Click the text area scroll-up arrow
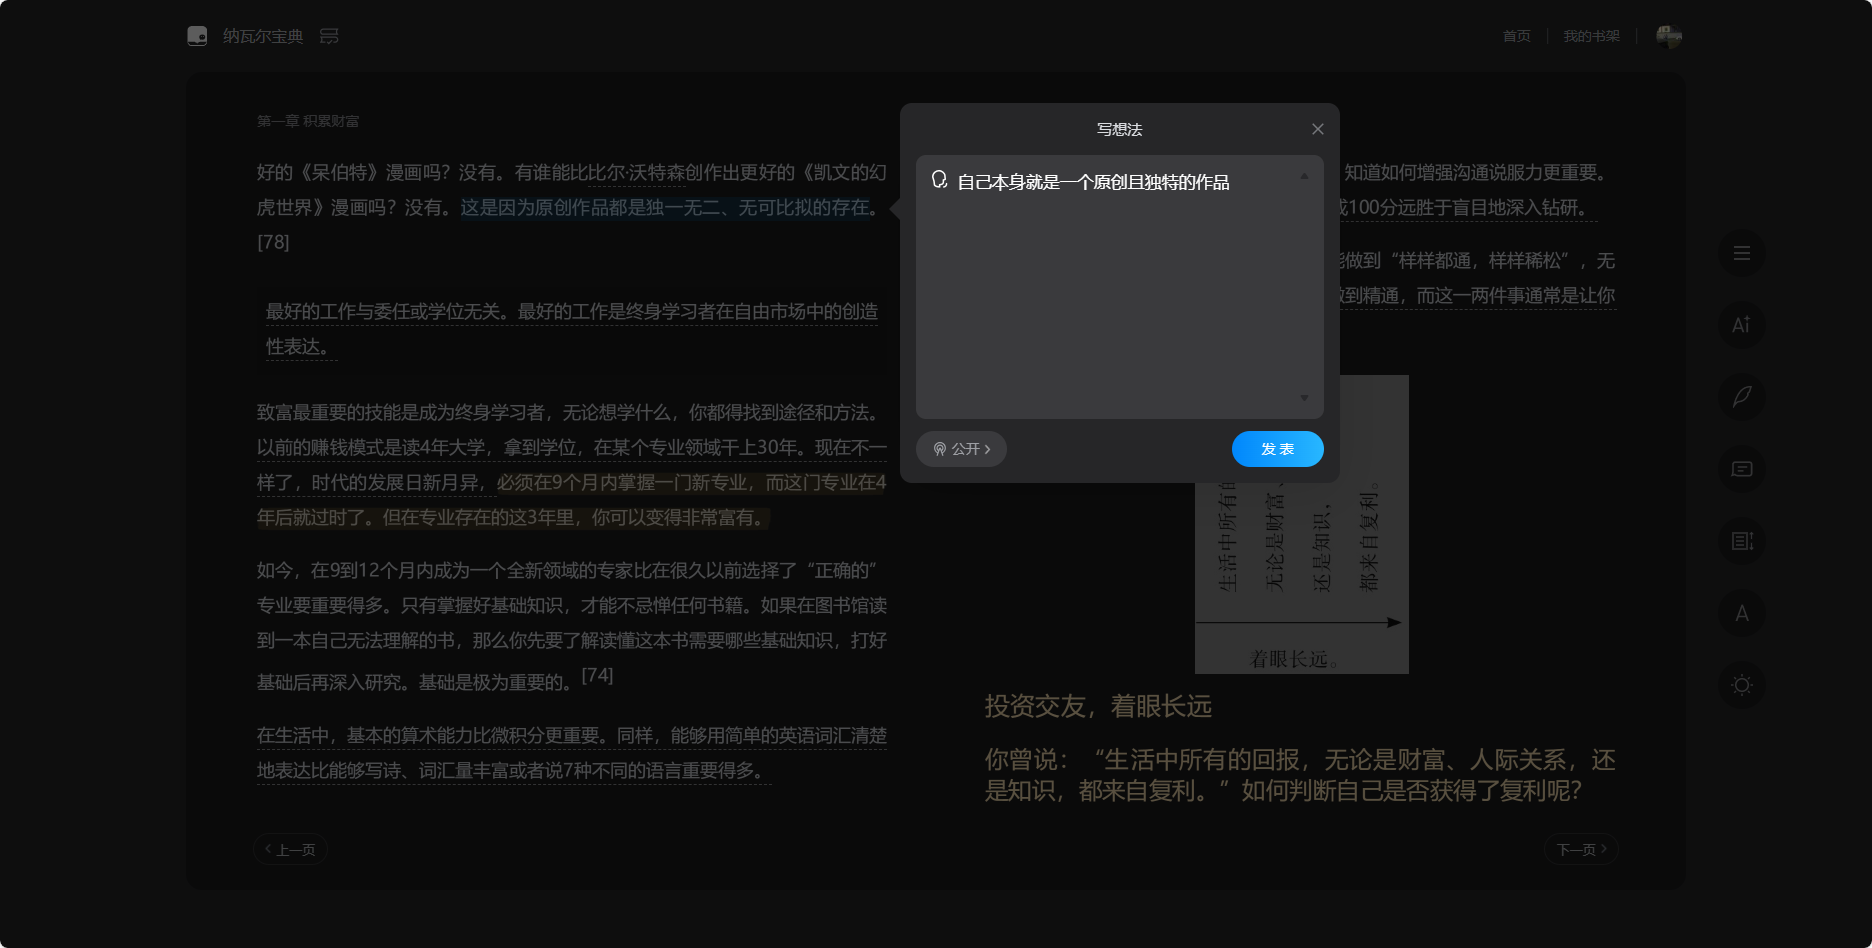Image resolution: width=1872 pixels, height=948 pixels. [x=1304, y=176]
